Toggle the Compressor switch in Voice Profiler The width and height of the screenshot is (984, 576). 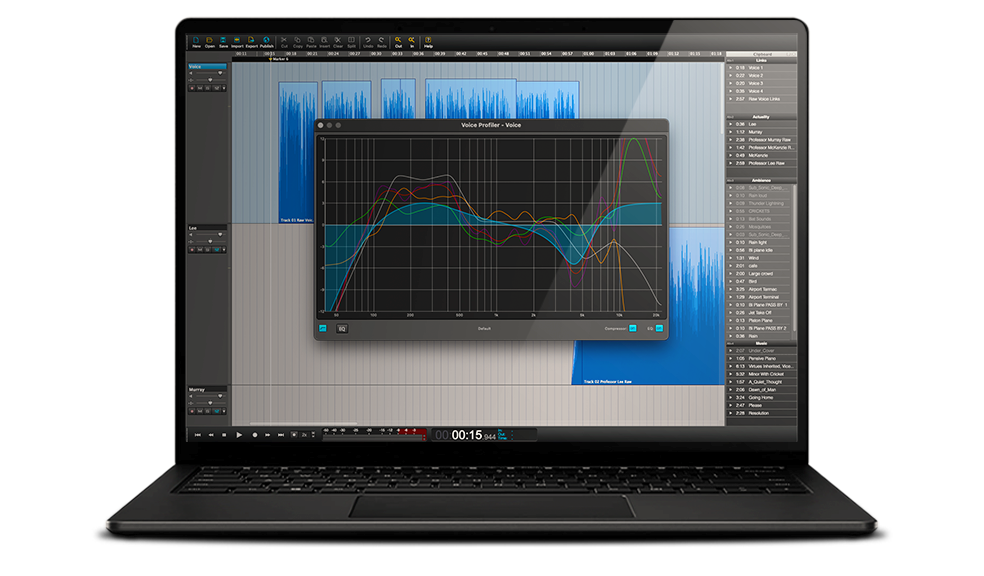pos(632,327)
